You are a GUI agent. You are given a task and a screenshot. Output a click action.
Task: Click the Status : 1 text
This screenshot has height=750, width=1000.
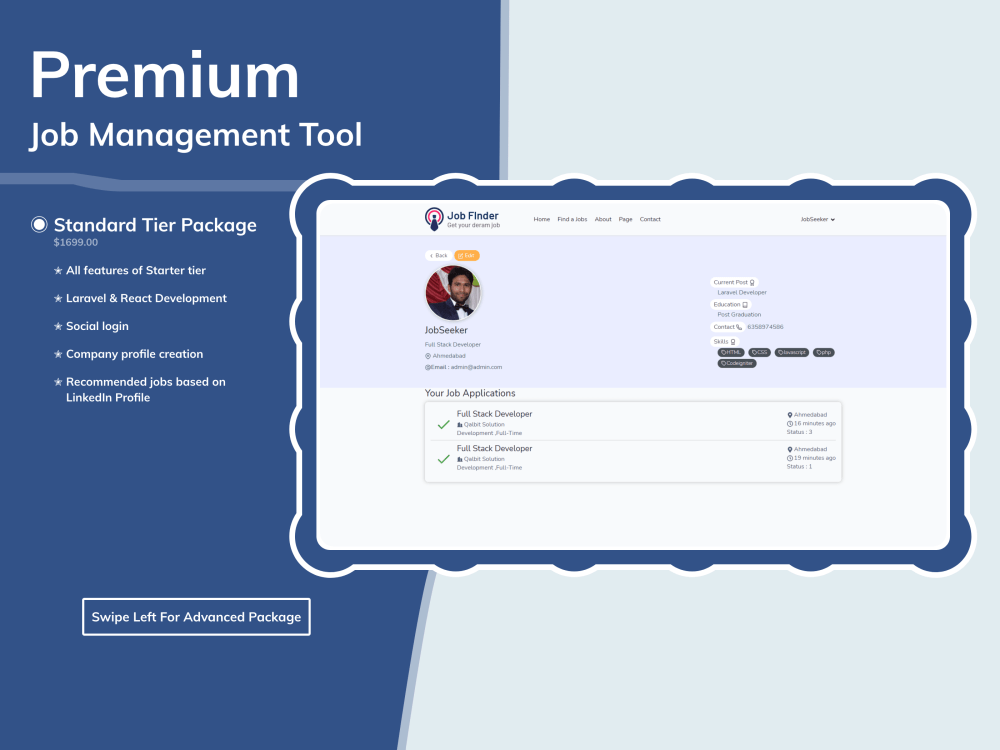click(799, 467)
